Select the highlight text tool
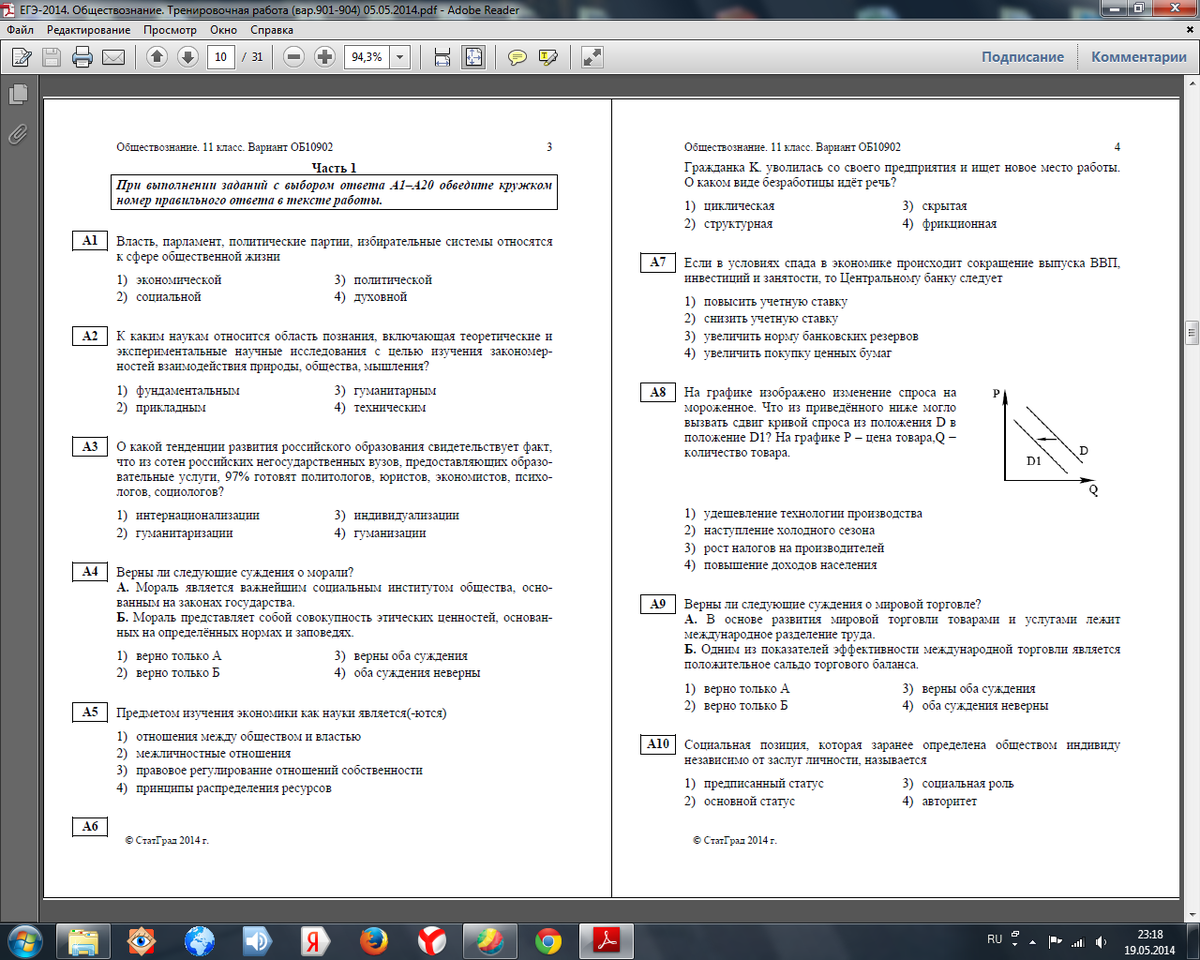This screenshot has width=1200, height=960. click(548, 57)
